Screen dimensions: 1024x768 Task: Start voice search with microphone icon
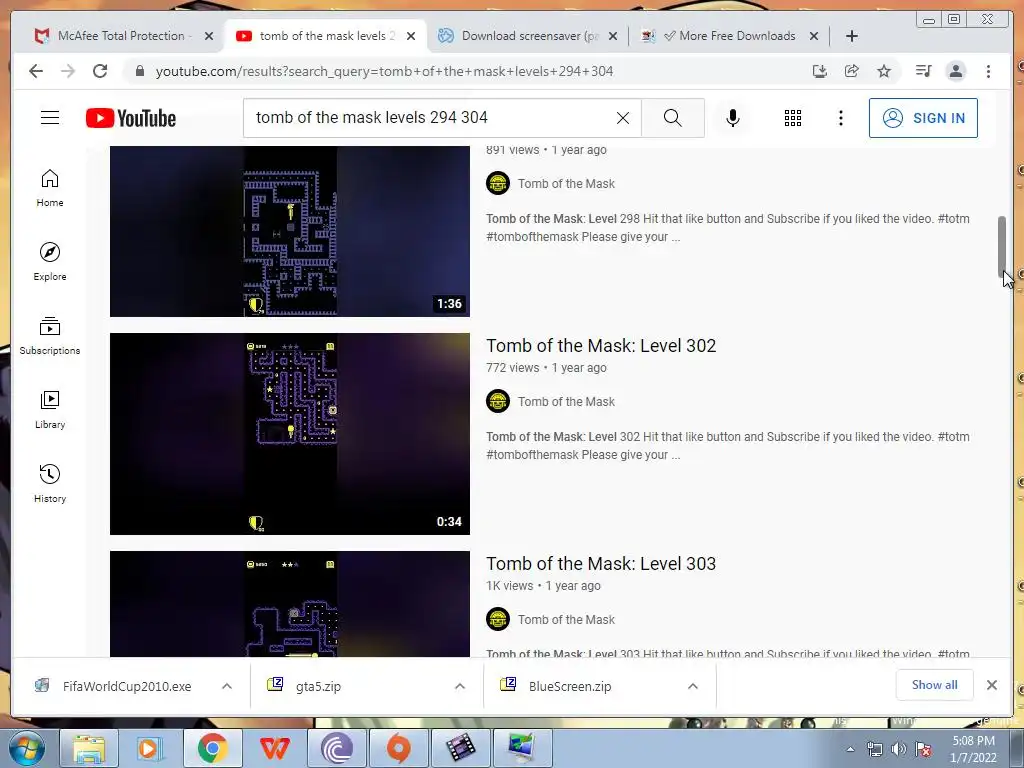(733, 118)
